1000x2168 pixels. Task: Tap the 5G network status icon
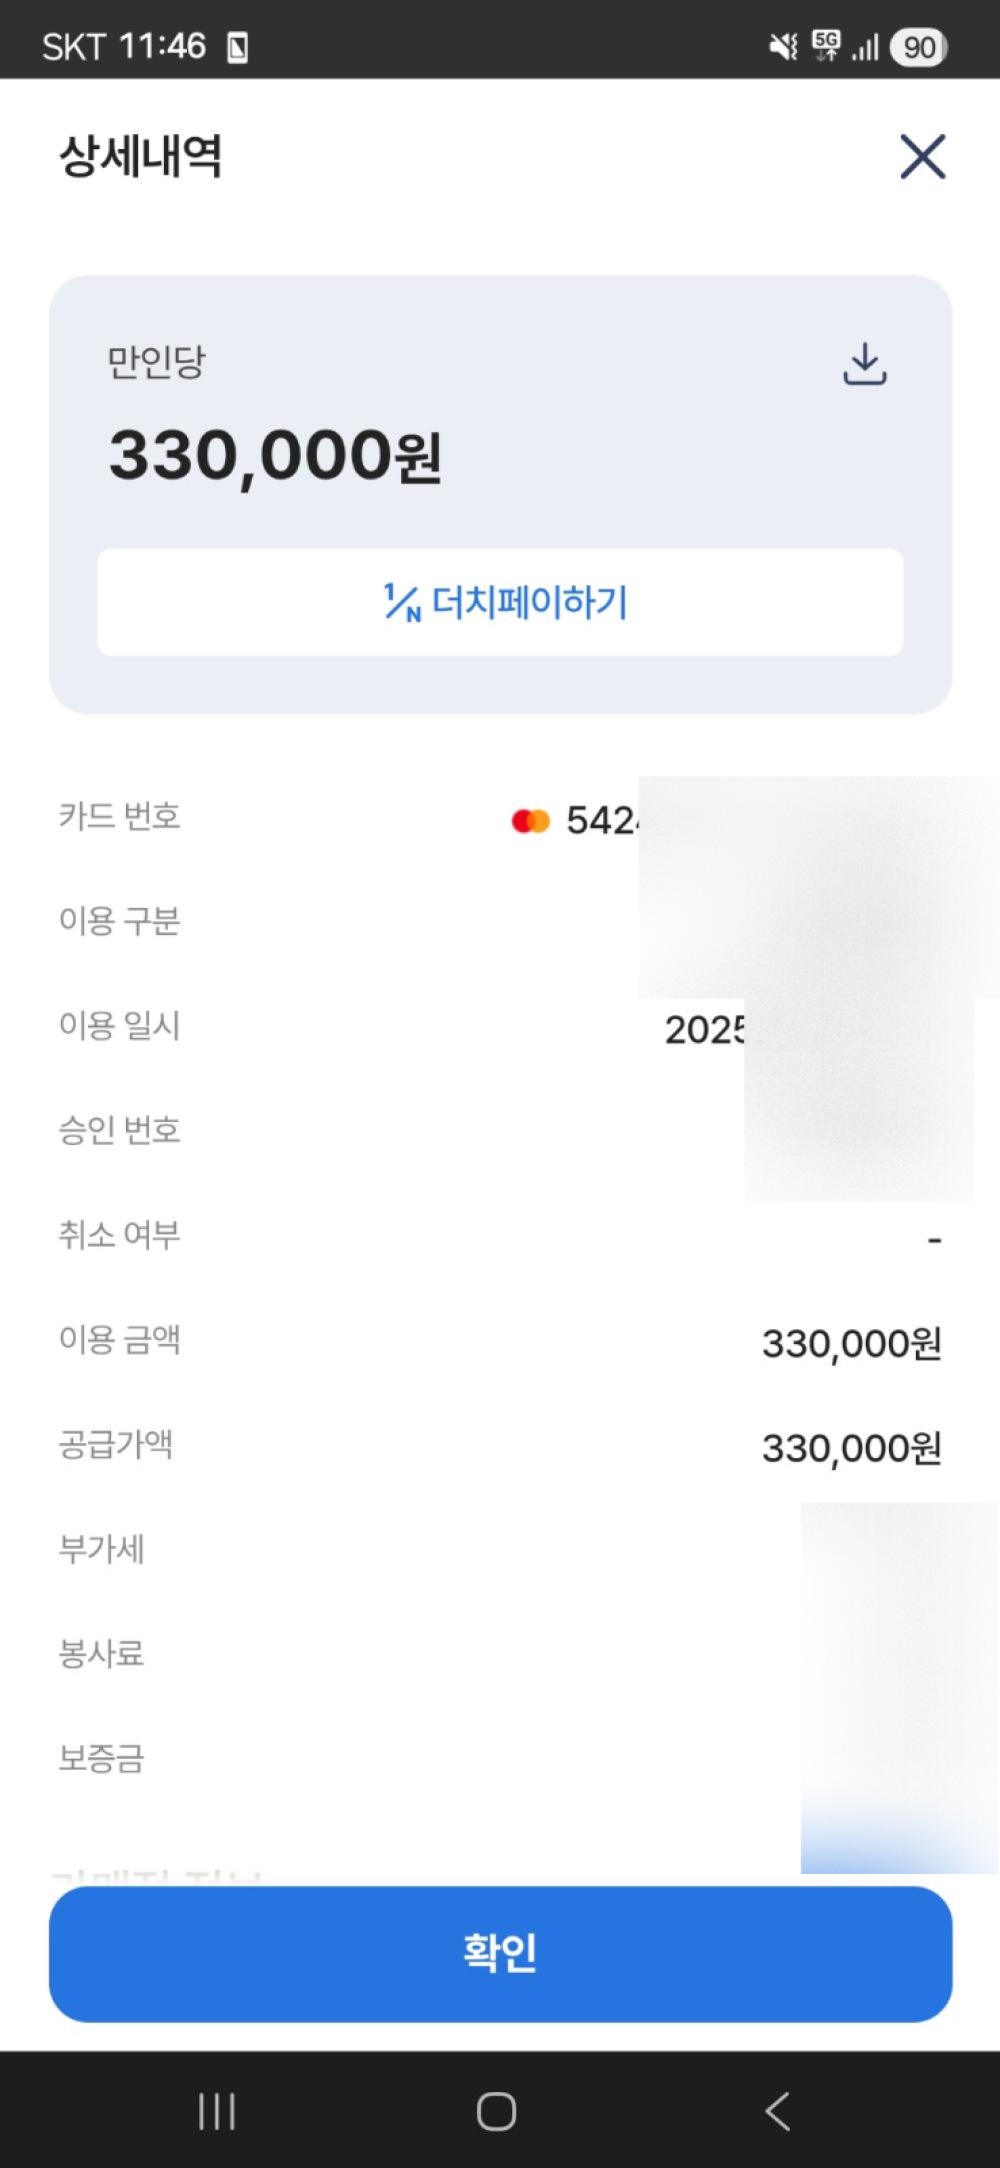[827, 45]
